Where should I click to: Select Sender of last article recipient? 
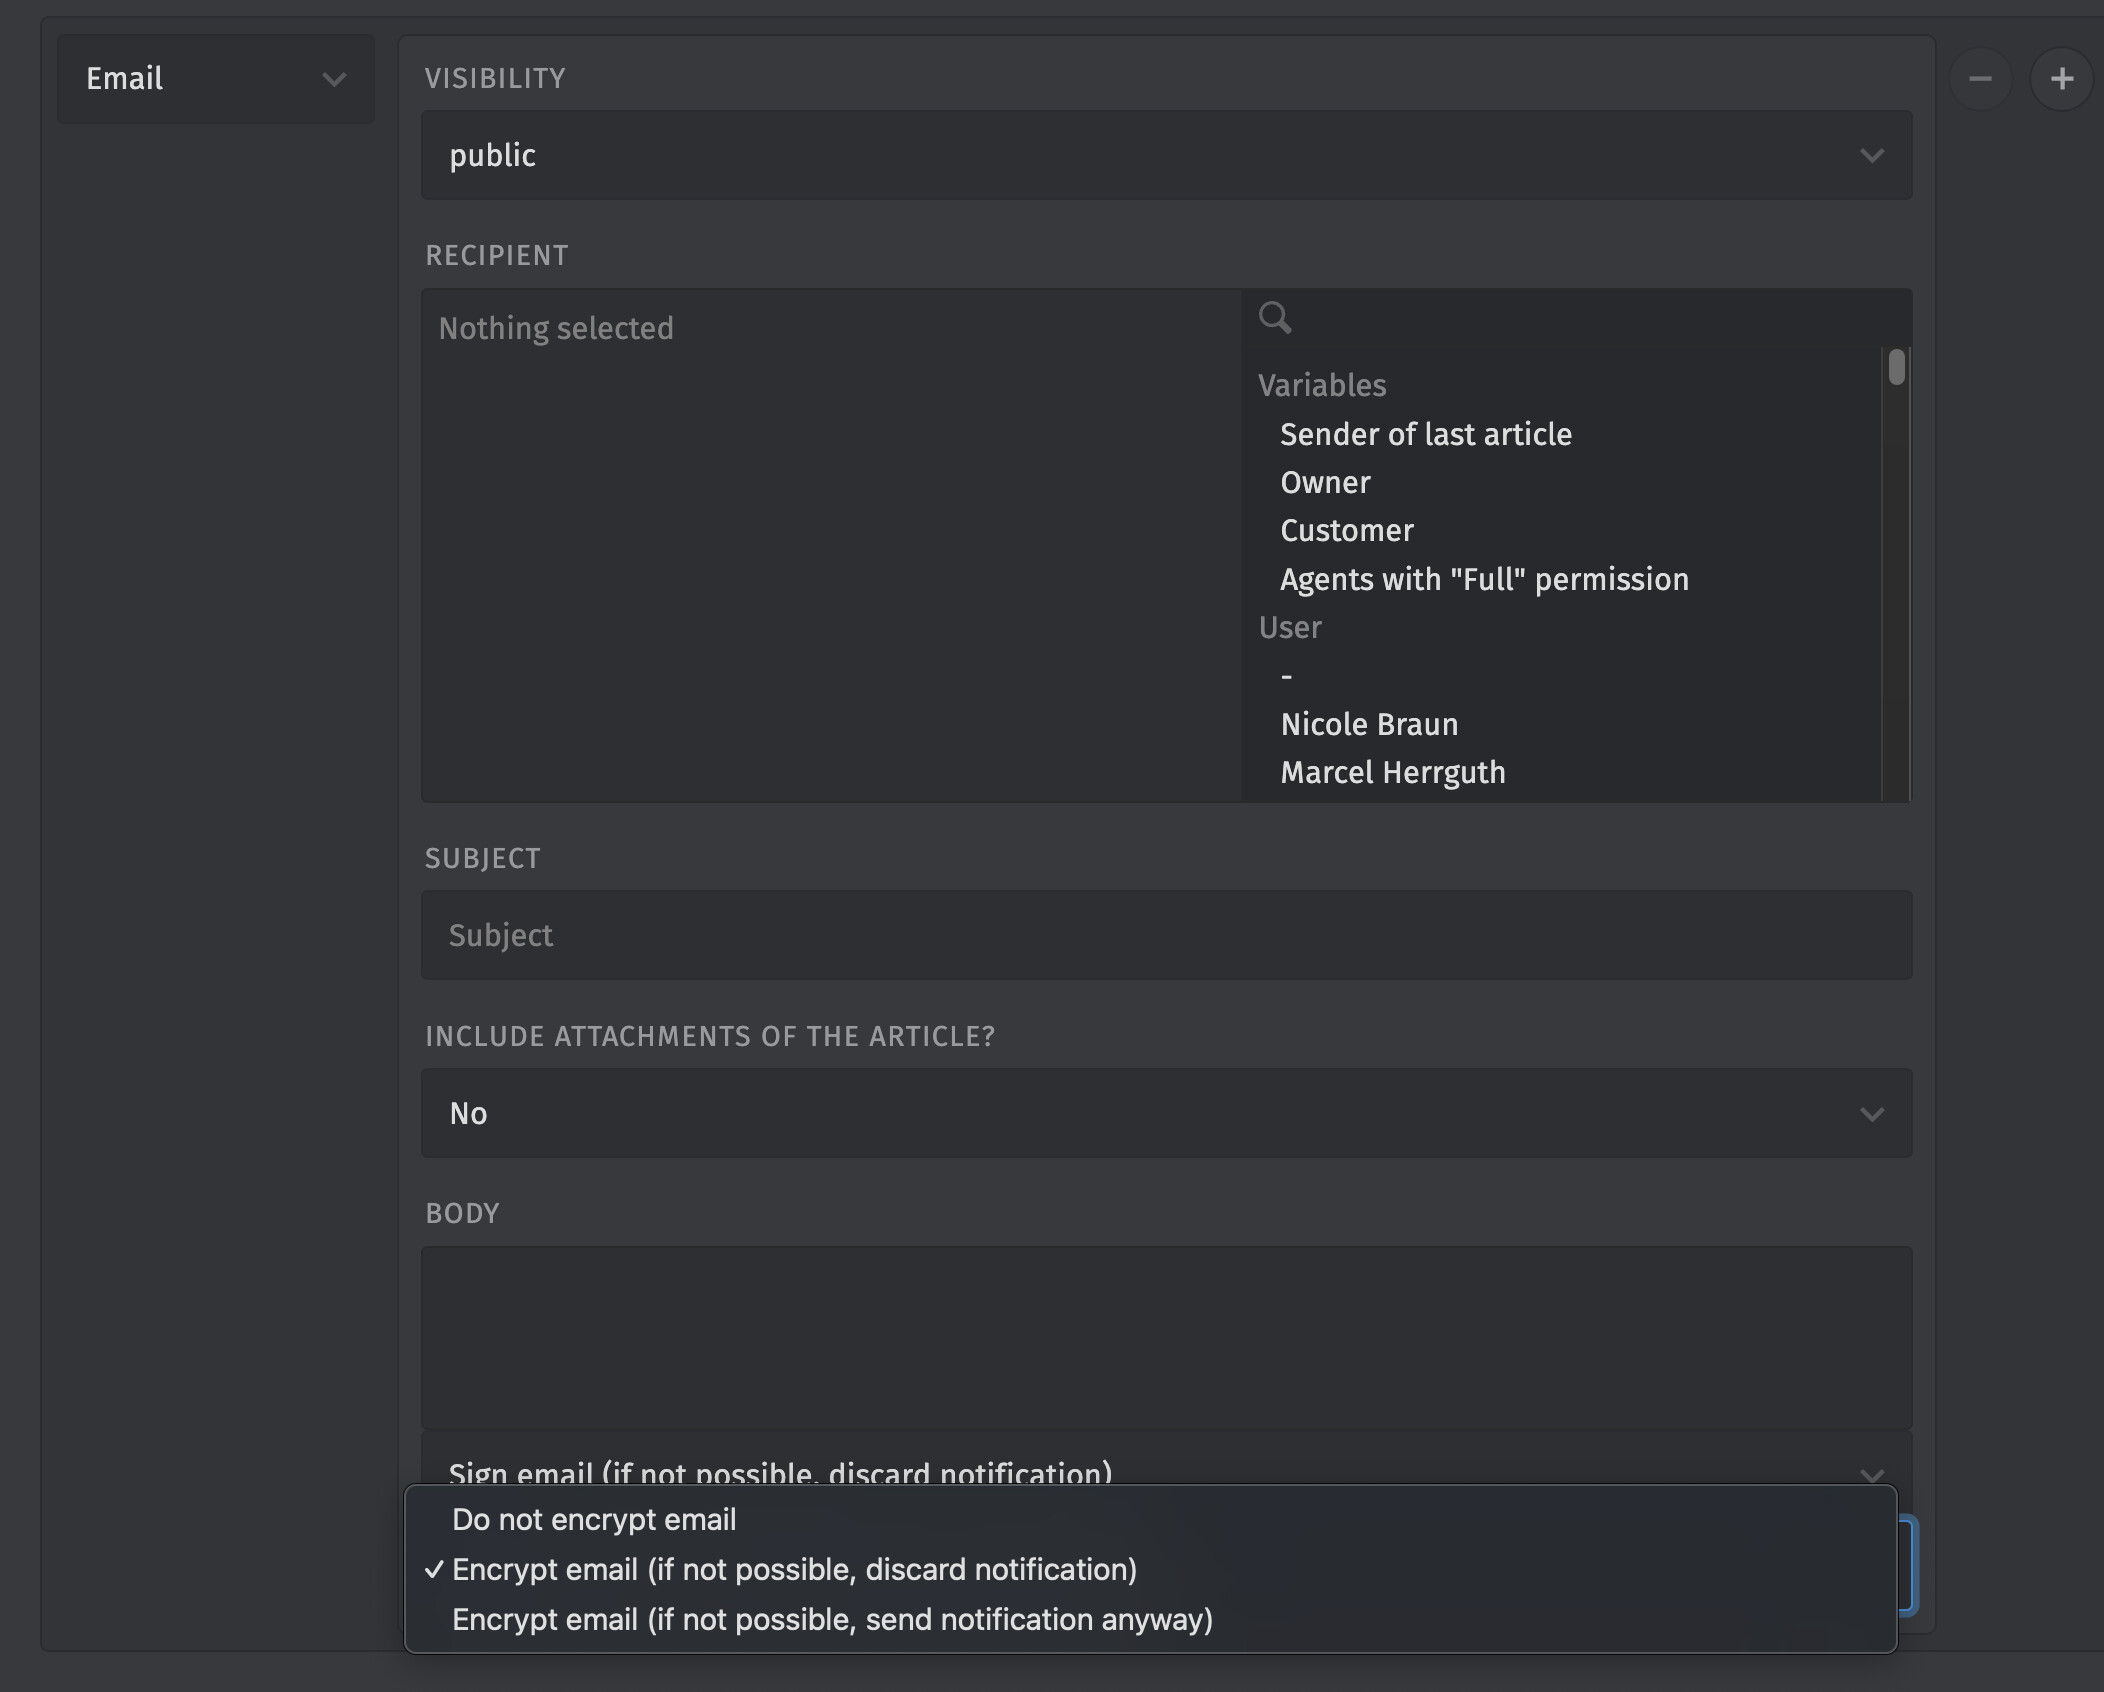coord(1425,434)
